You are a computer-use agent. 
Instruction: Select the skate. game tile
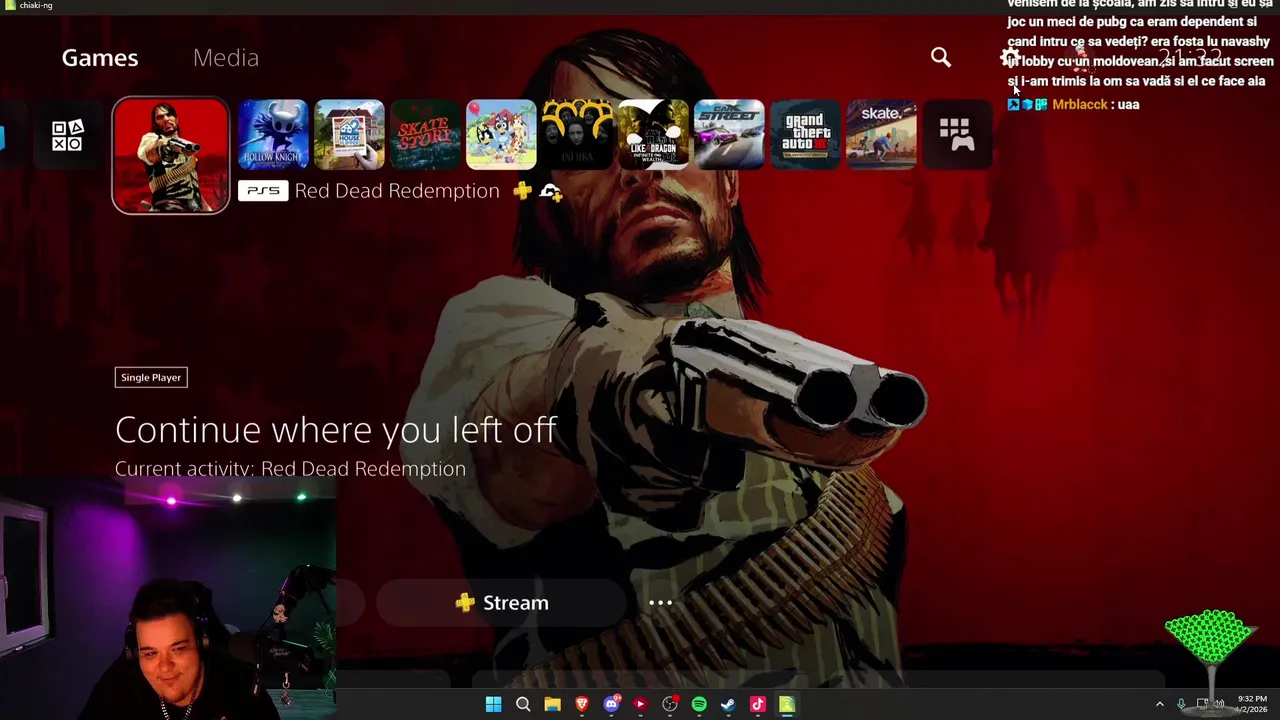(x=881, y=134)
